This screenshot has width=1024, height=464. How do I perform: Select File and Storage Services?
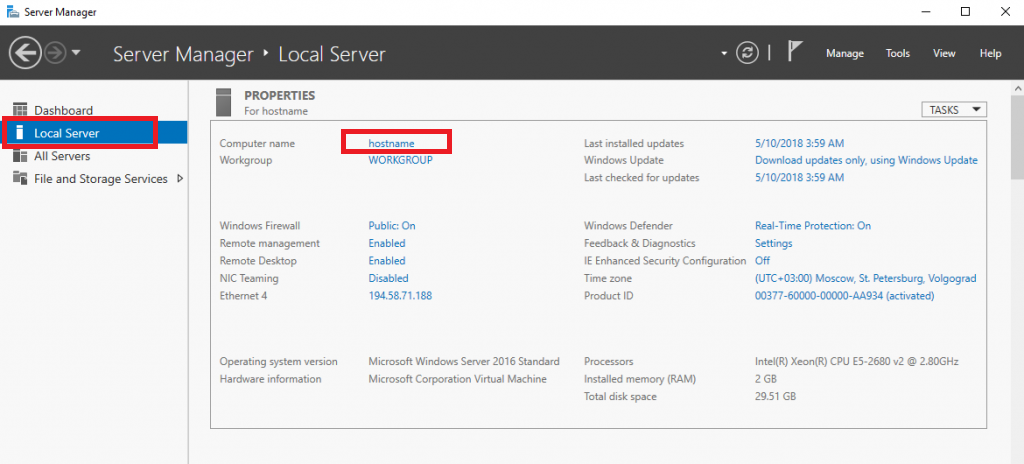[x=101, y=178]
